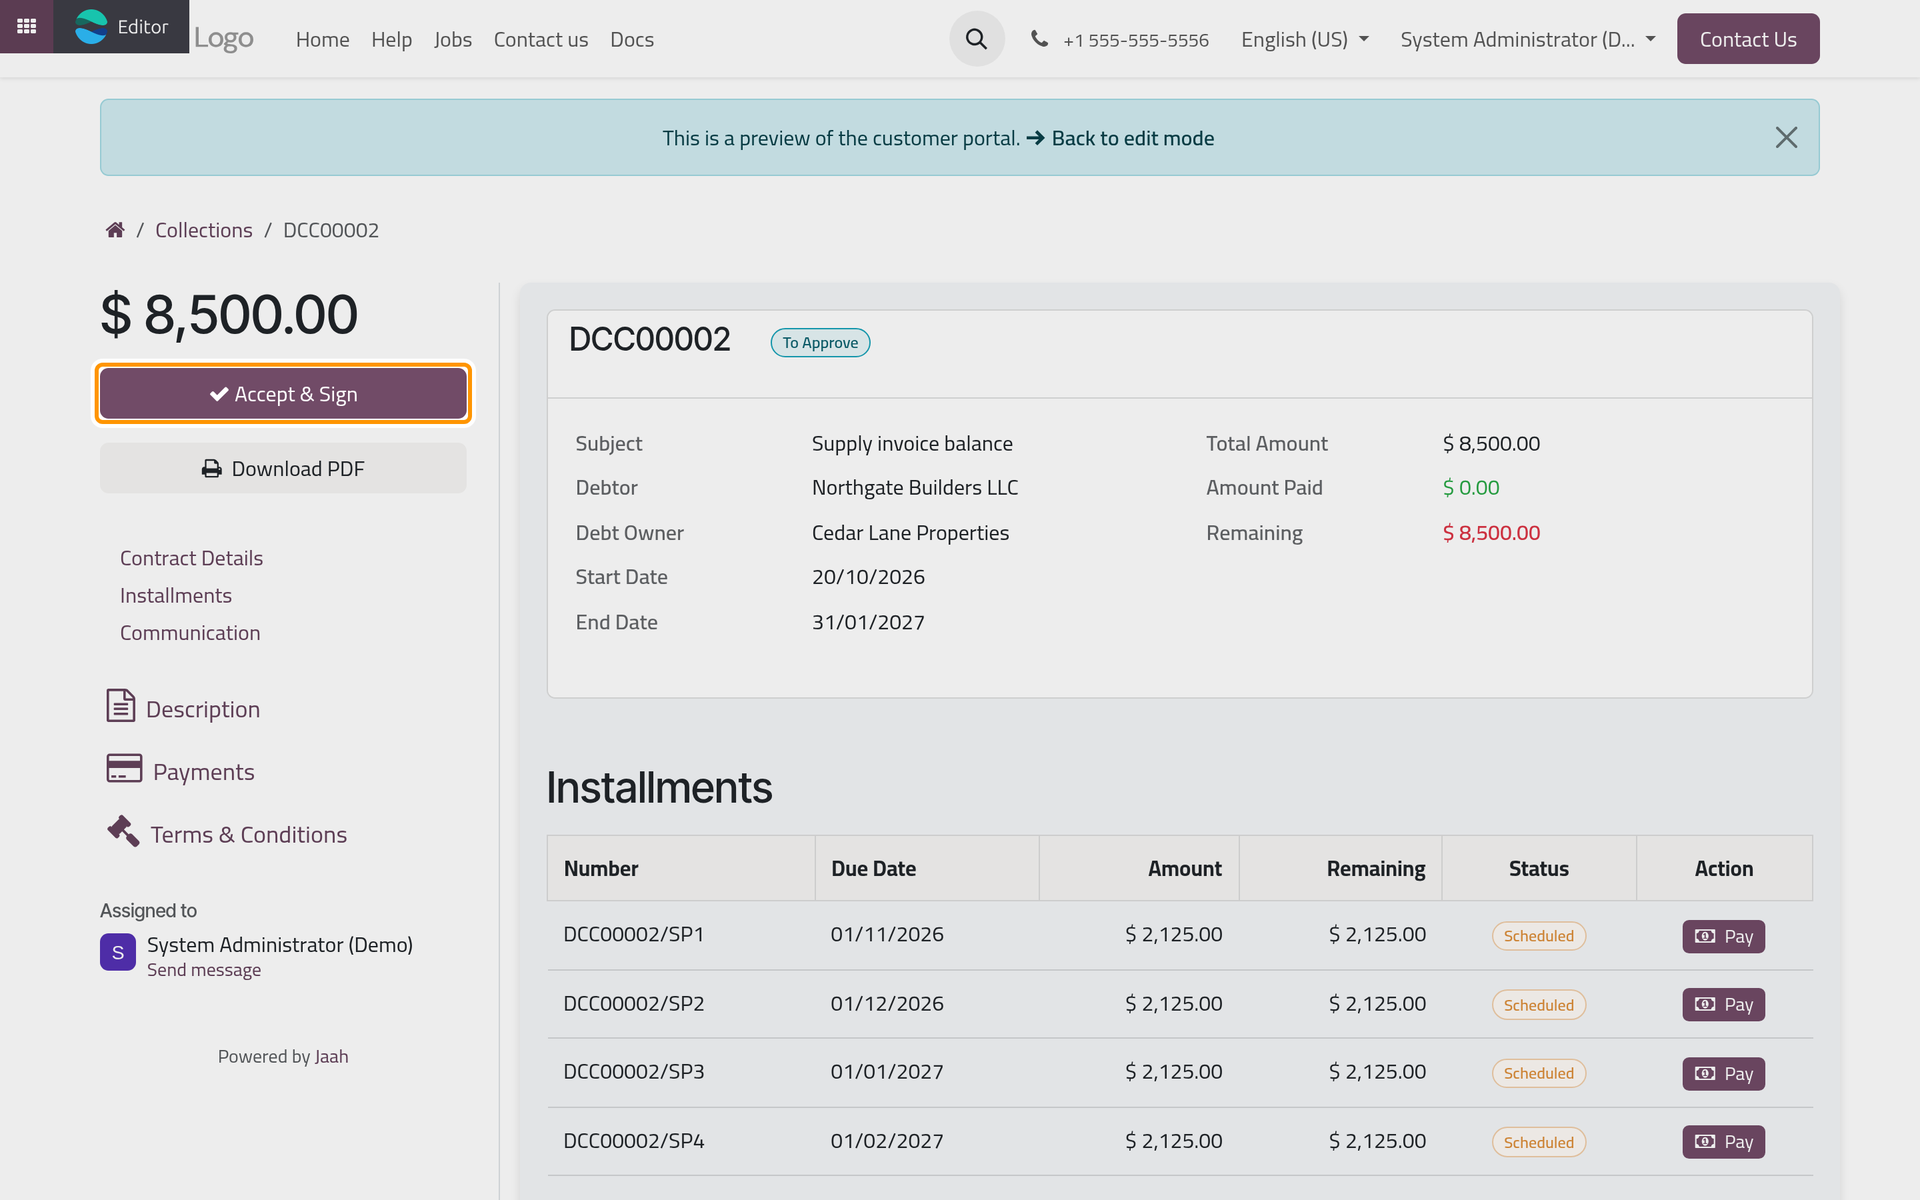The height and width of the screenshot is (1200, 1920).
Task: Click the phone number +1 555-555-5556
Action: [x=1136, y=40]
